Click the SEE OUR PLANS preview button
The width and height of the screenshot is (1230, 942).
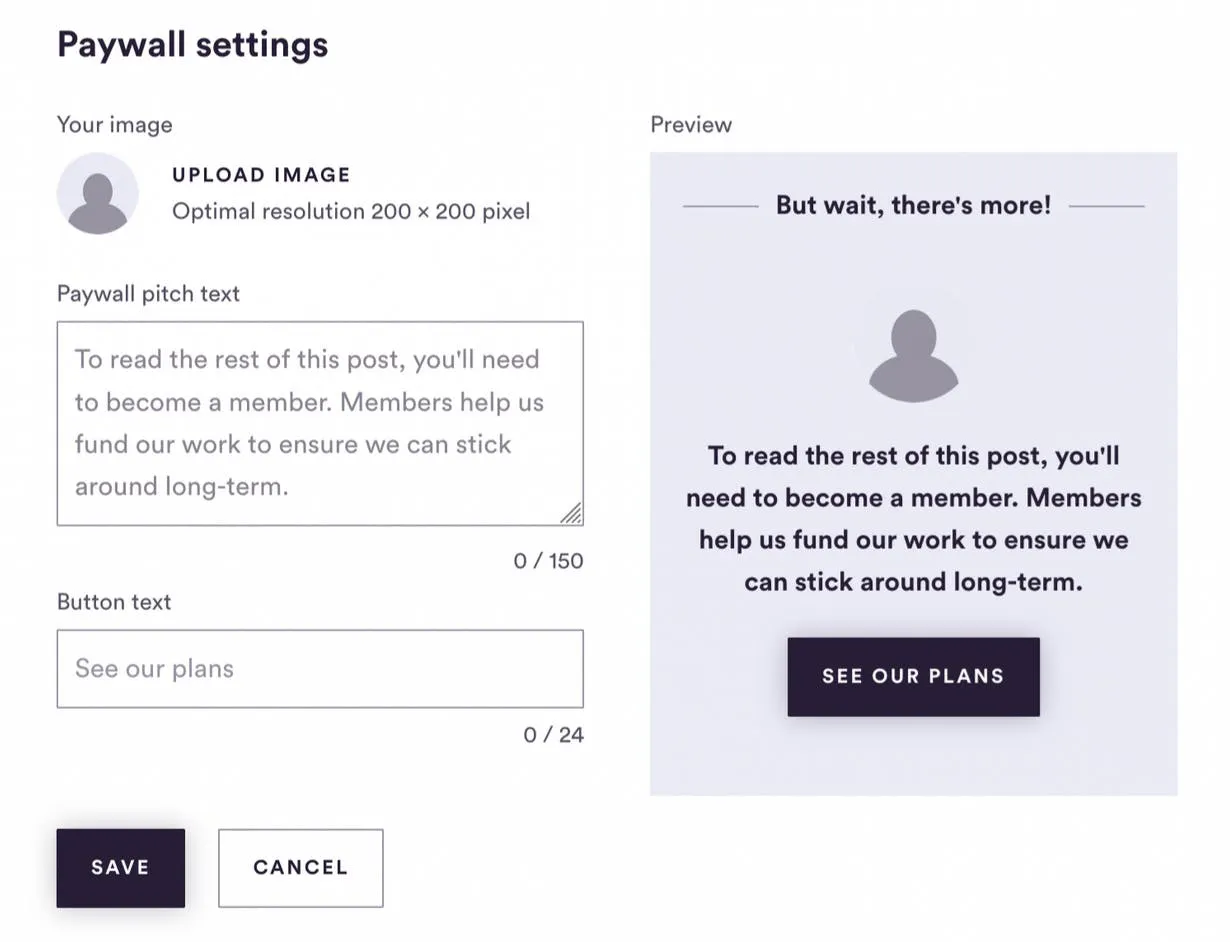click(913, 677)
